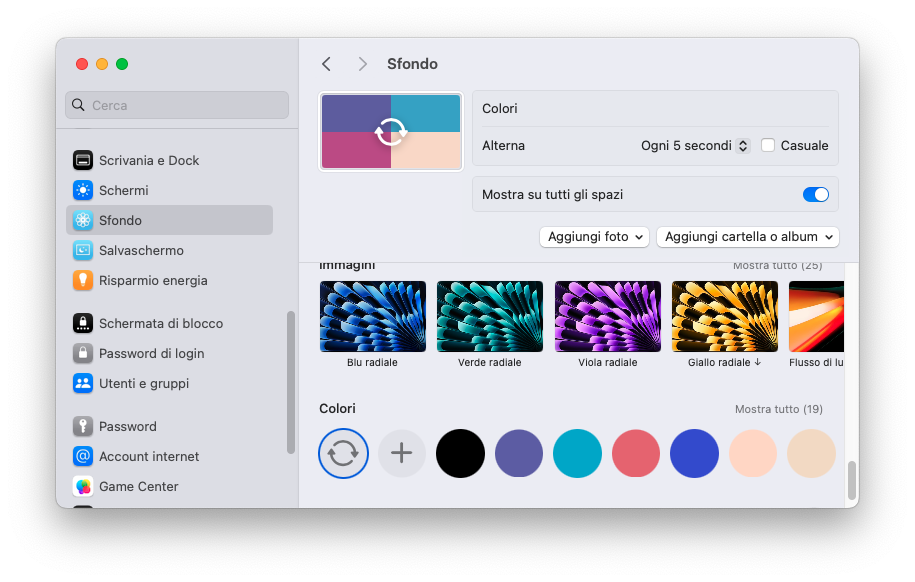915x582 pixels.
Task: Select the Account internet sidebar row
Action: 169,456
